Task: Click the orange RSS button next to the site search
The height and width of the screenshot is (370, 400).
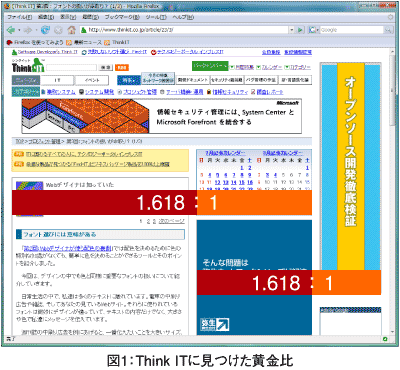Action: tap(122, 67)
